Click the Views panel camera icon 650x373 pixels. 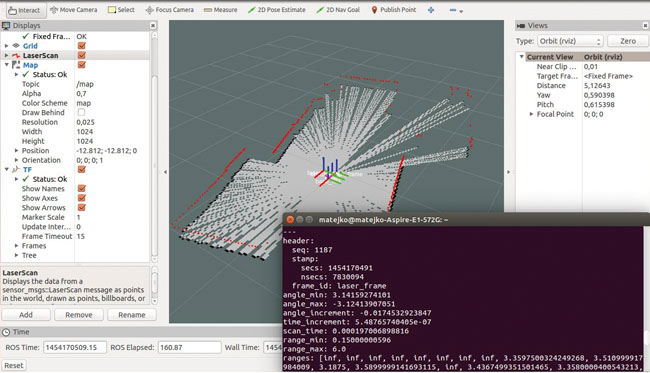(521, 26)
